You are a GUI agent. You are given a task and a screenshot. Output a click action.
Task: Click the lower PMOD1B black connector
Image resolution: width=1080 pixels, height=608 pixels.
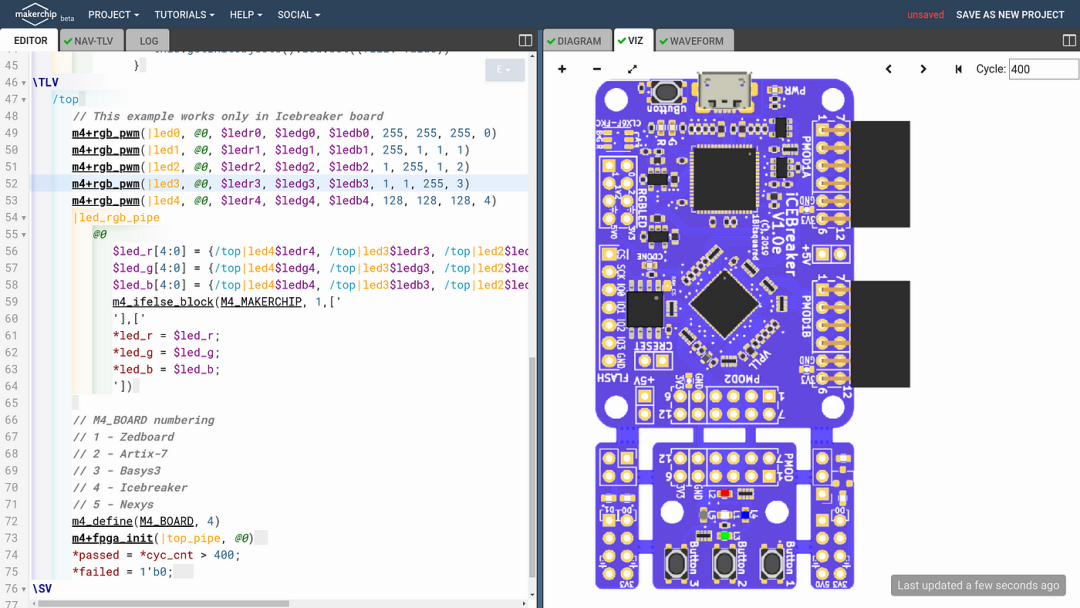click(880, 334)
